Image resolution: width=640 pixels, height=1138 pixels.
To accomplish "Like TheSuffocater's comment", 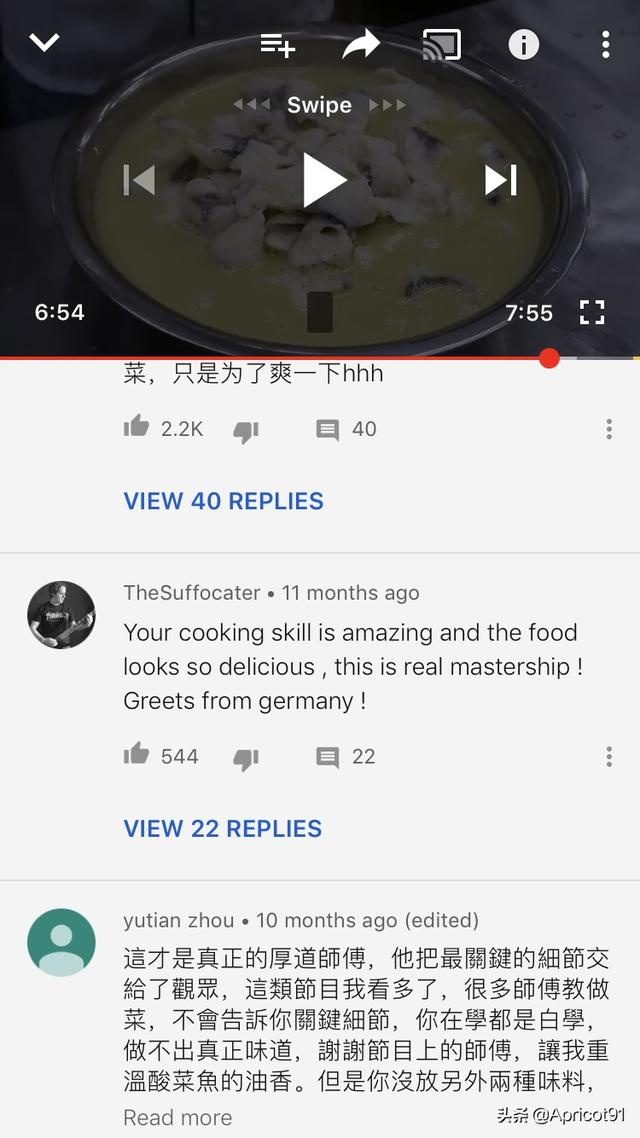I will click(x=136, y=755).
